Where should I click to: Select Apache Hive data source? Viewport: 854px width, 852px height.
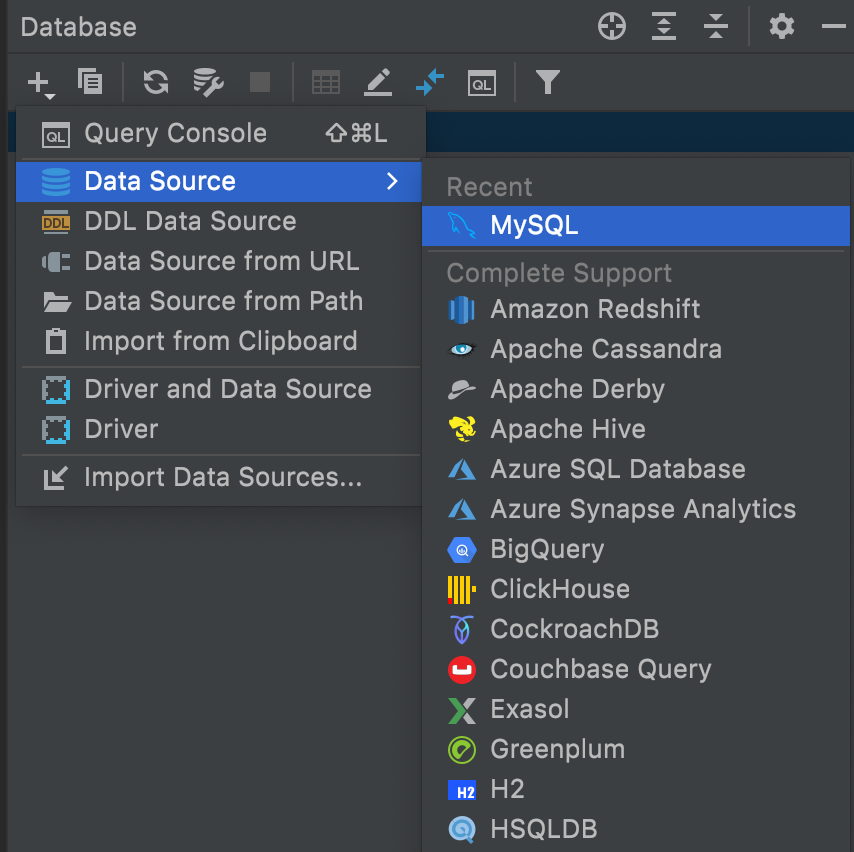tap(636, 429)
